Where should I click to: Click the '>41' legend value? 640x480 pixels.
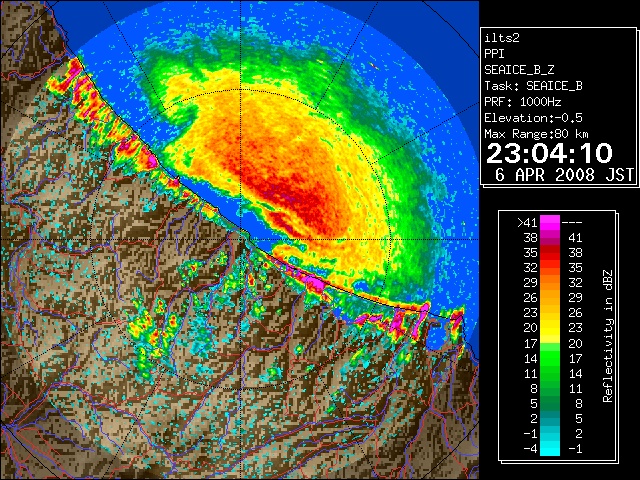click(x=527, y=223)
